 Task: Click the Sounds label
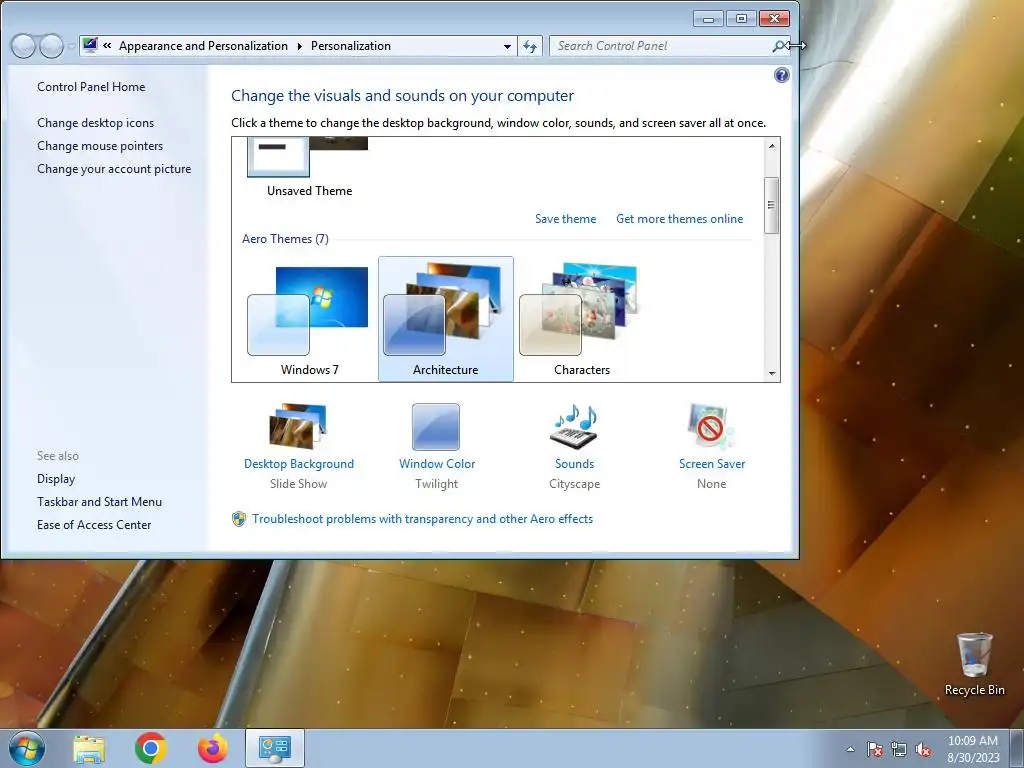point(574,464)
